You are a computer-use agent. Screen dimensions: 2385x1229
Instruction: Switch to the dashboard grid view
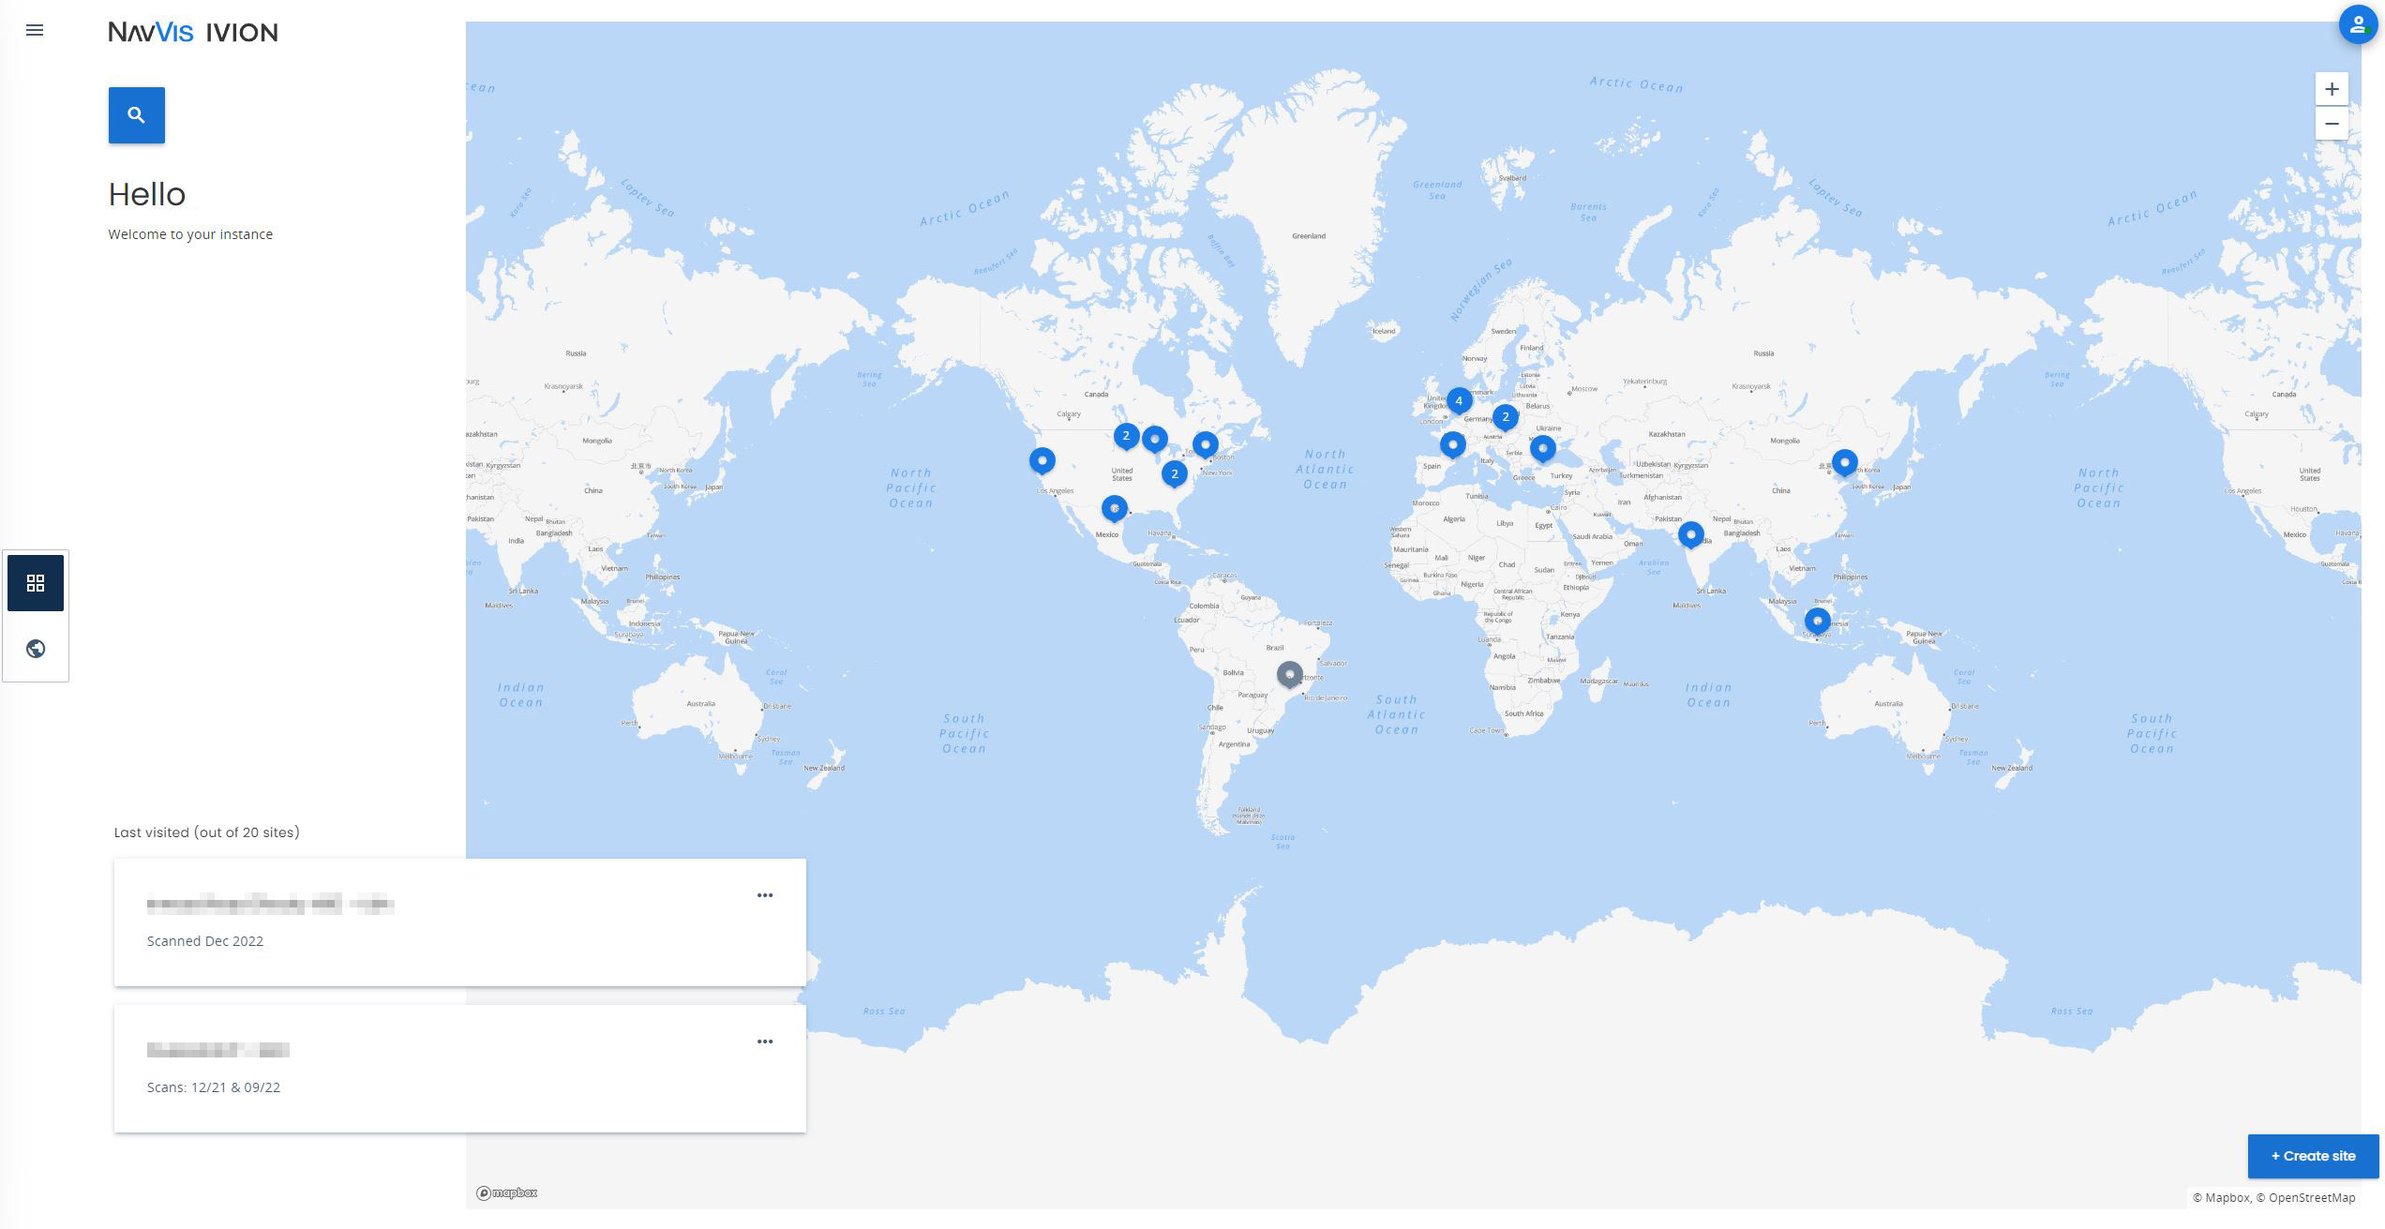click(x=36, y=583)
